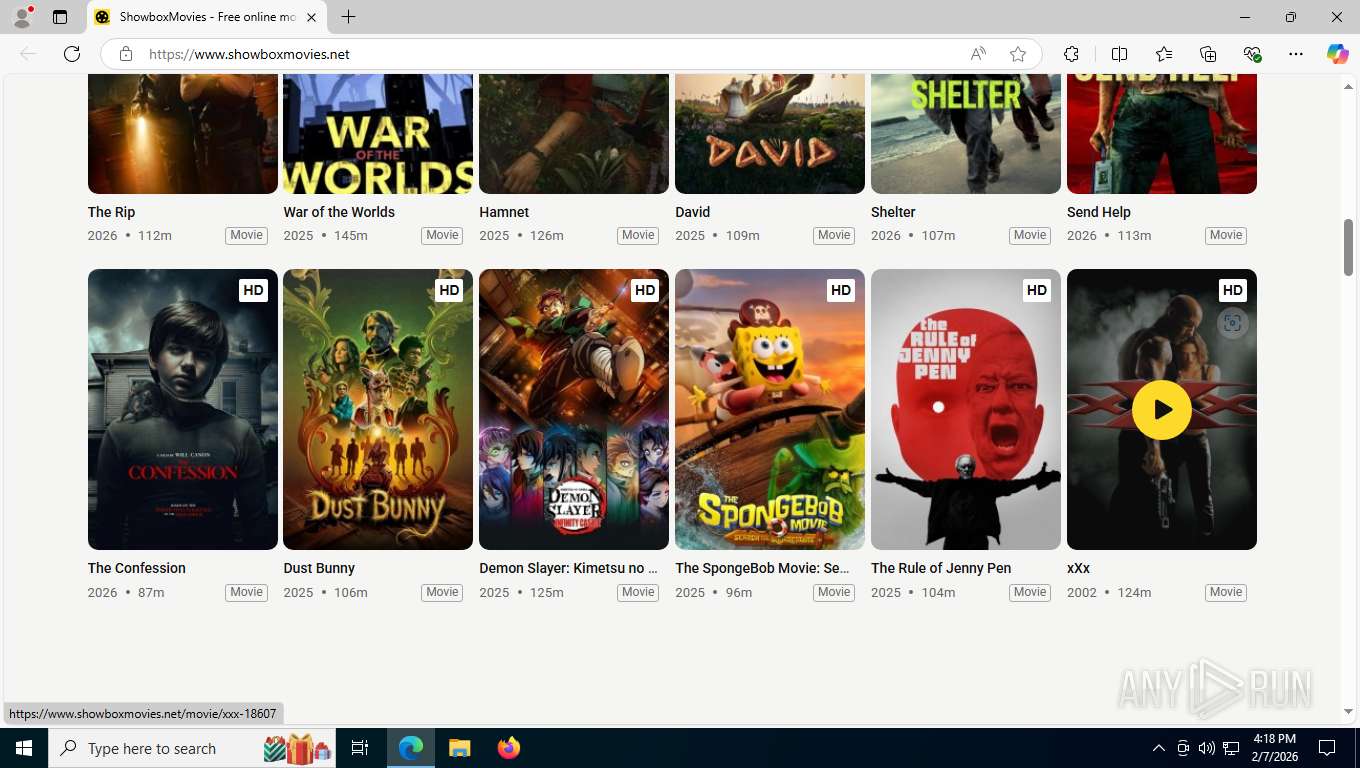This screenshot has height=768, width=1360.
Task: Open a new tab with plus button
Action: click(348, 17)
